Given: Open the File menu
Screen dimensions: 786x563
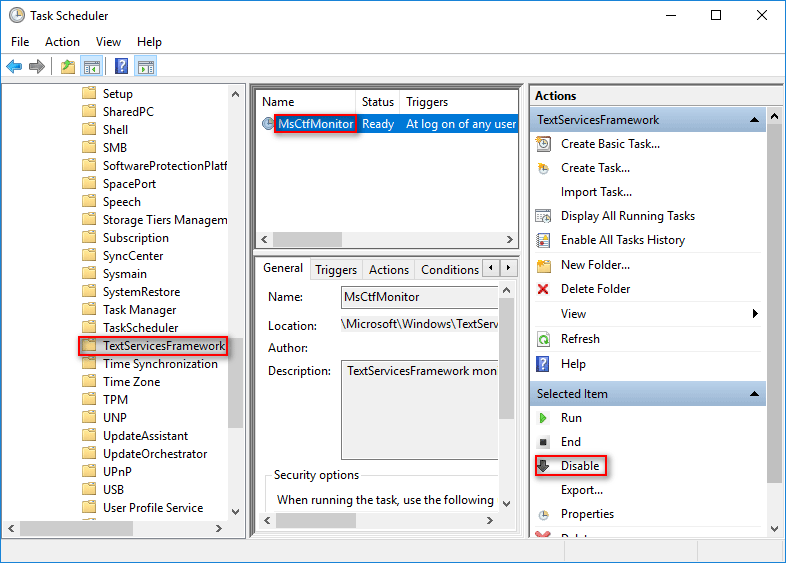Looking at the screenshot, I should pyautogui.click(x=20, y=42).
